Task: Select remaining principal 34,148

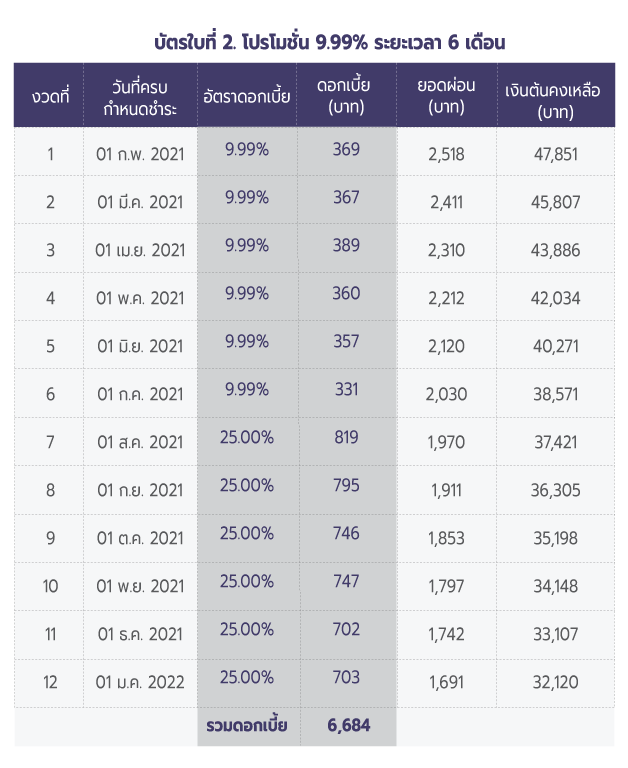Action: (556, 586)
